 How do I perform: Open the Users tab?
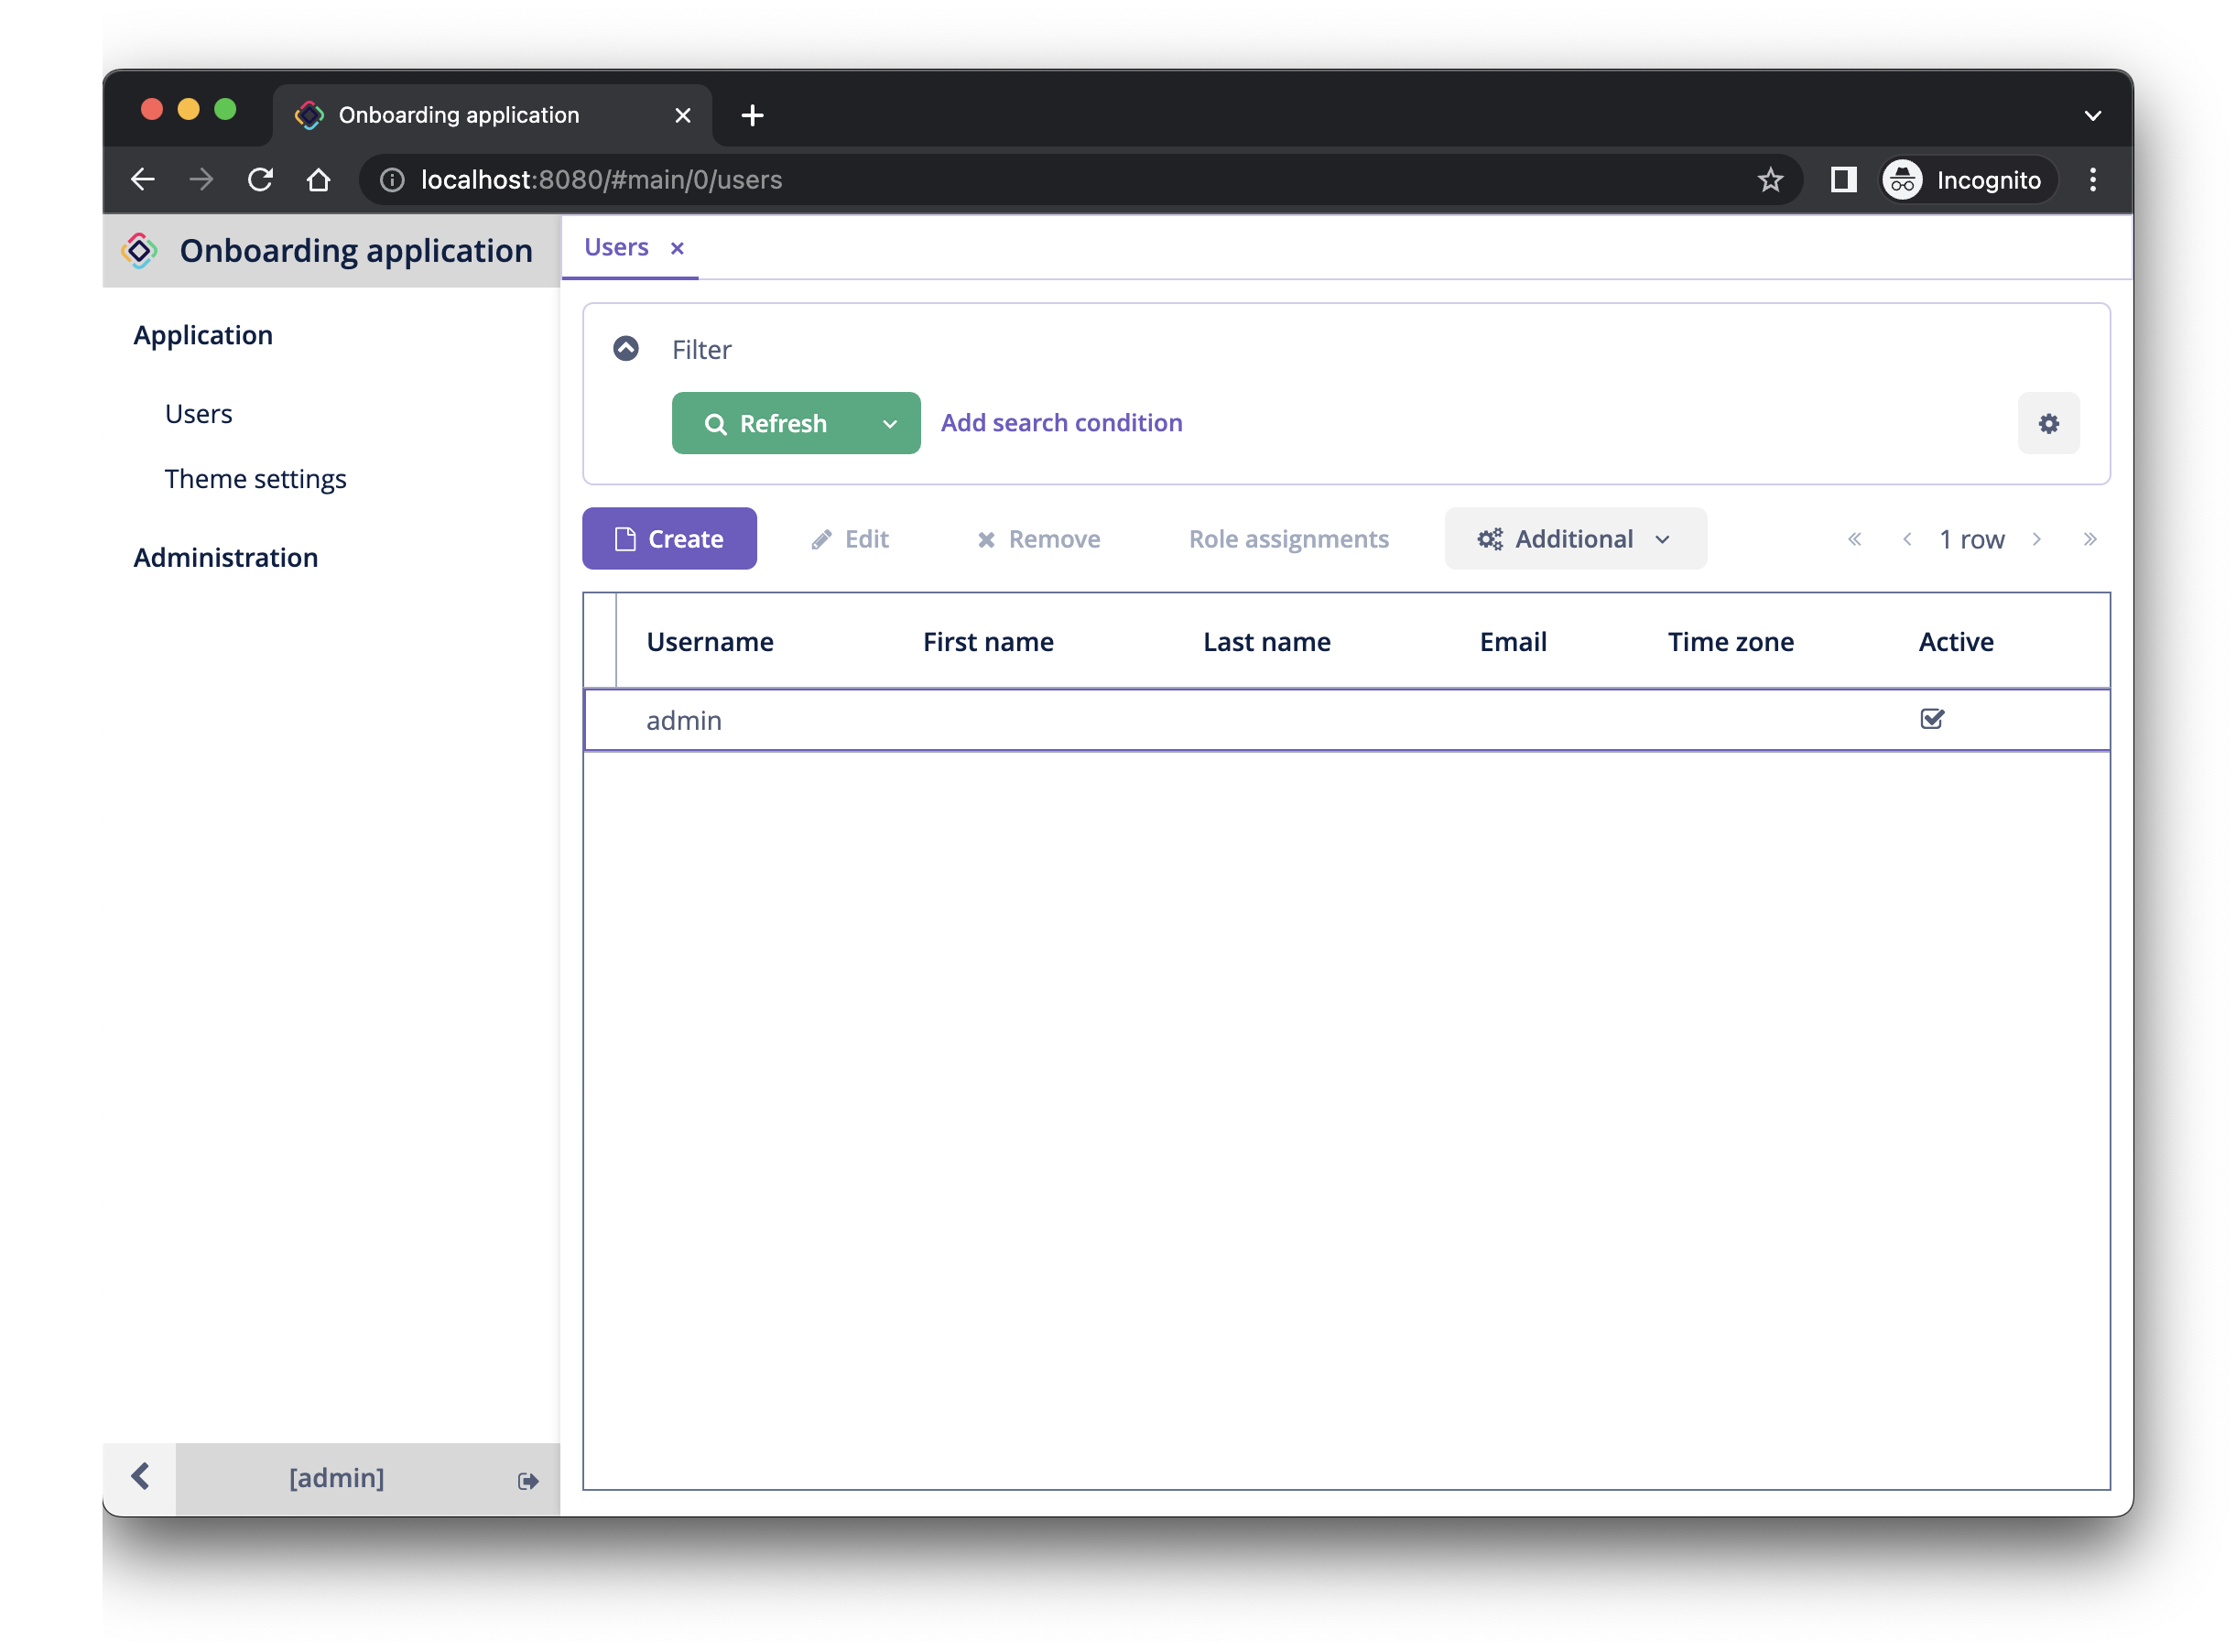pos(616,246)
